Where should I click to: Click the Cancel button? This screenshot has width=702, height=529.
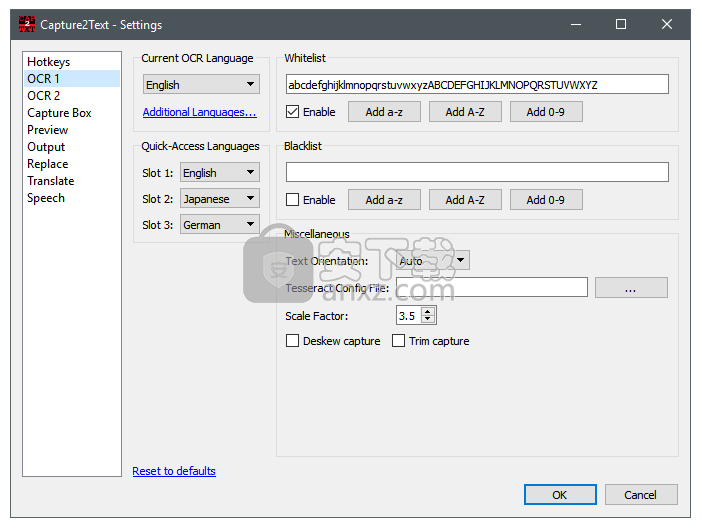point(641,495)
